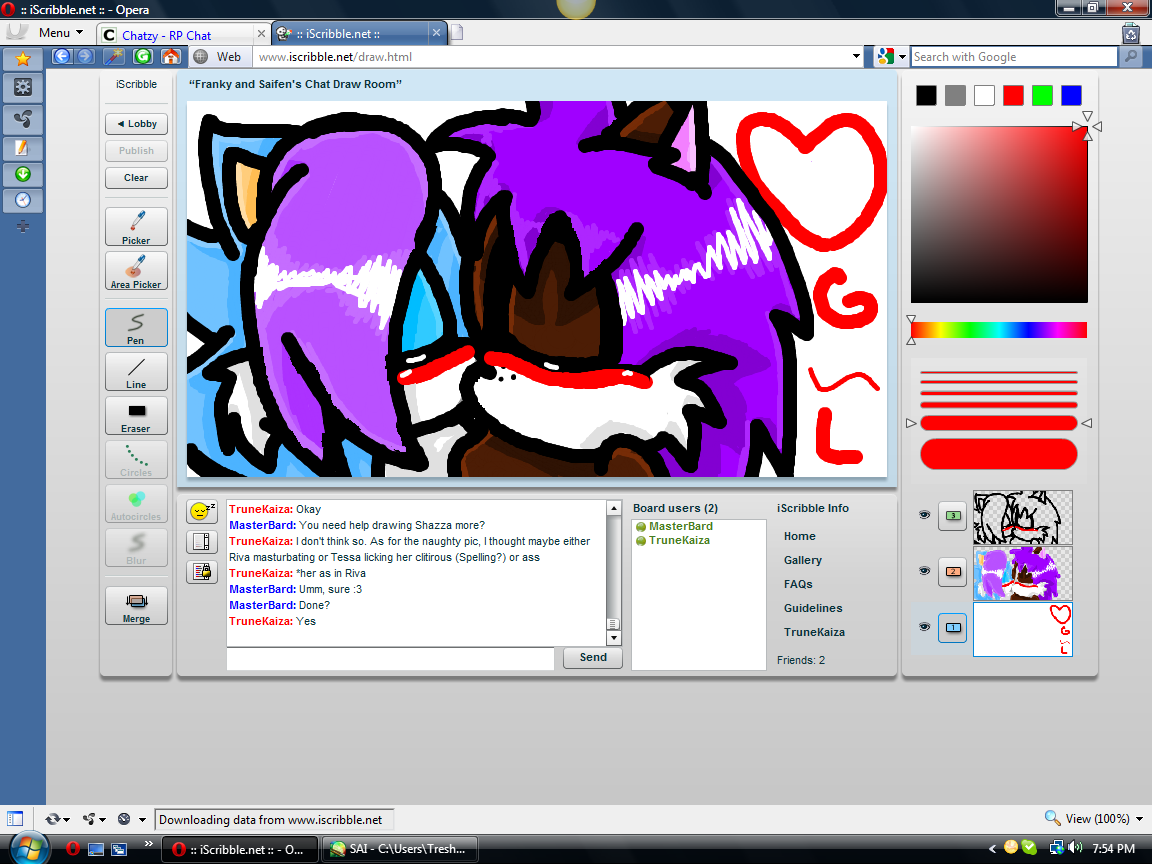
Task: Open iScribble Opera window from the taskbar
Action: click(x=240, y=849)
